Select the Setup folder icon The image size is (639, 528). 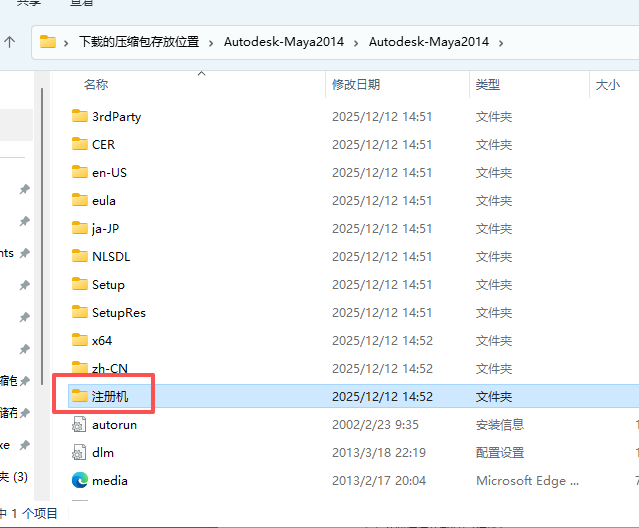(79, 284)
